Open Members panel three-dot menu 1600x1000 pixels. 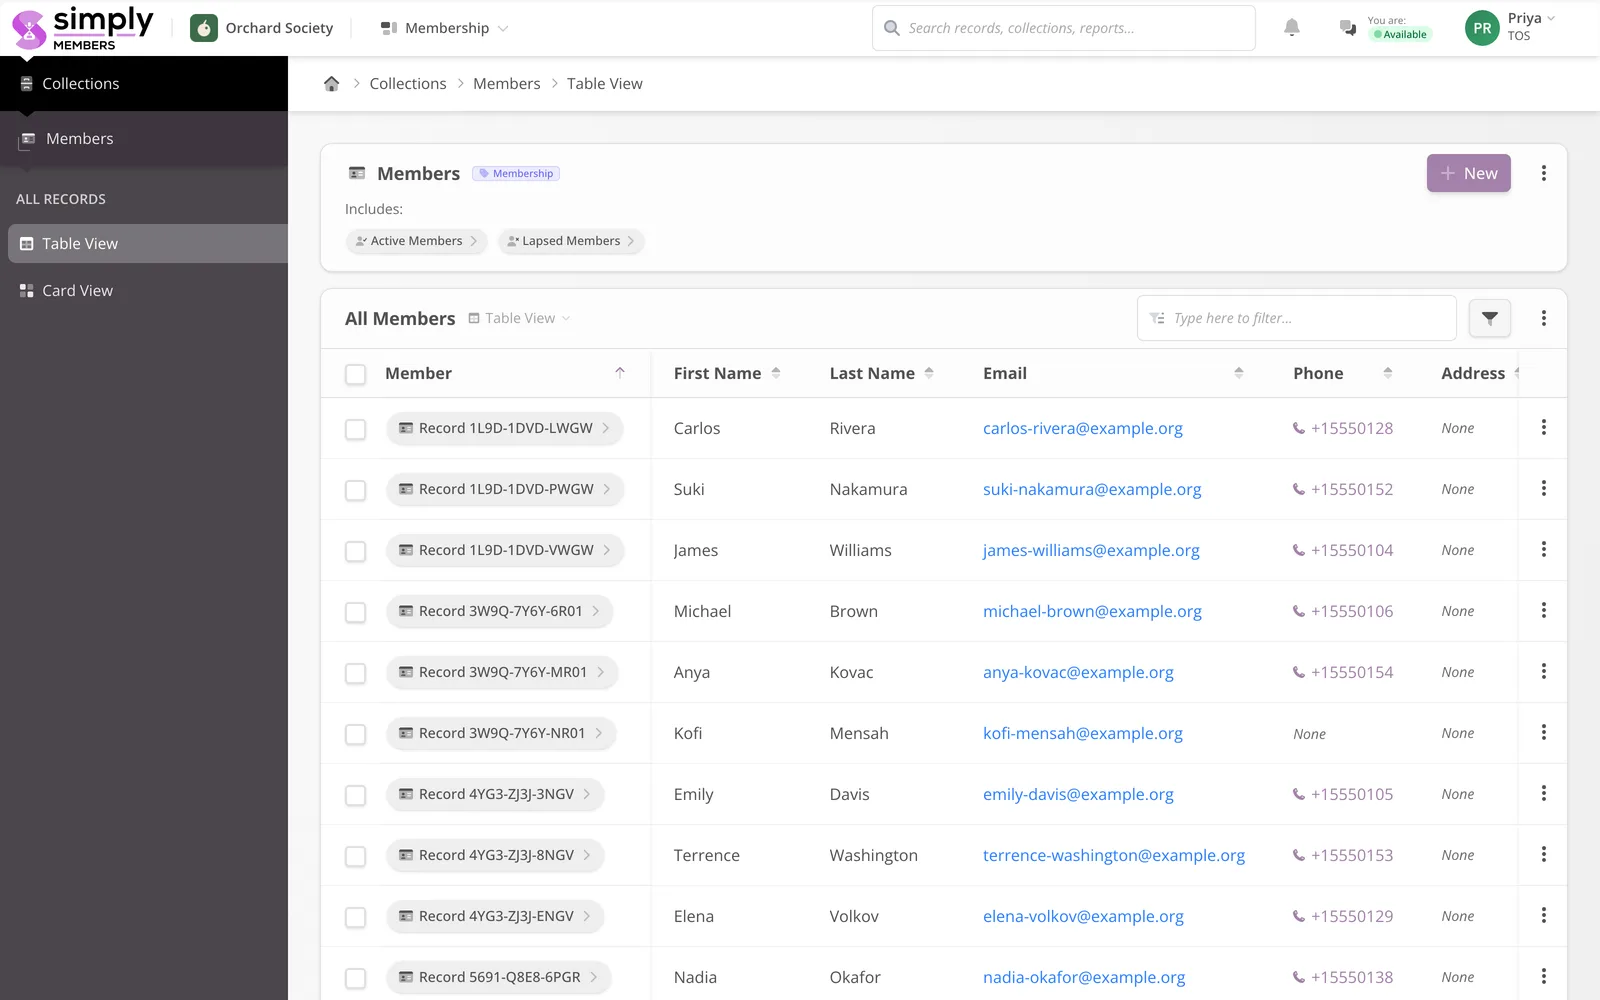(1543, 173)
